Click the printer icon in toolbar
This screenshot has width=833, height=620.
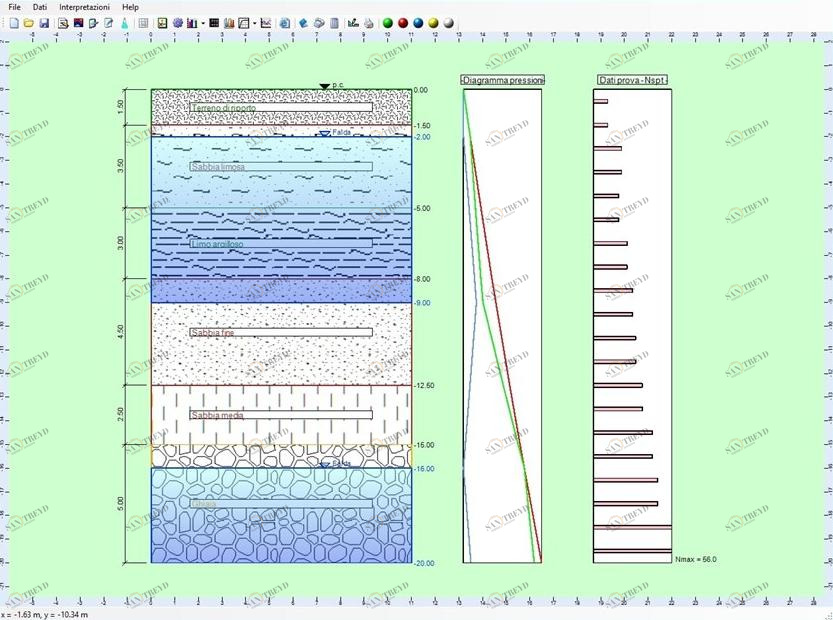pos(368,22)
